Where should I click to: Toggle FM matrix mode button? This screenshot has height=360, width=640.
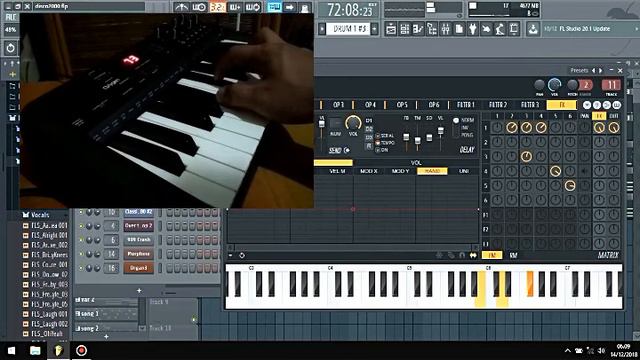pyautogui.click(x=492, y=256)
